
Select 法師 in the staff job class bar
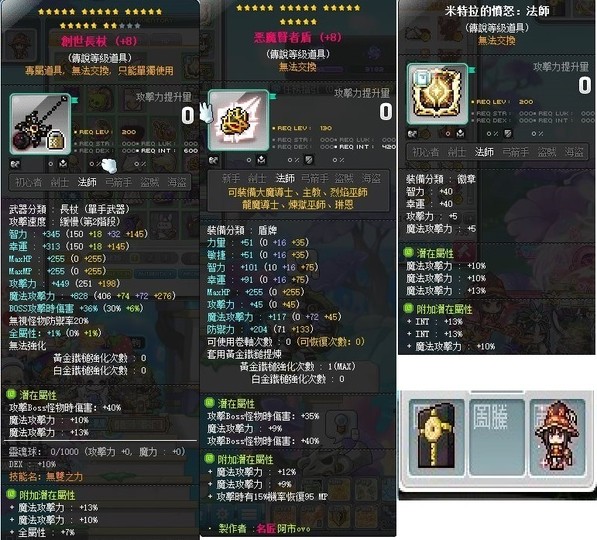[x=87, y=182]
